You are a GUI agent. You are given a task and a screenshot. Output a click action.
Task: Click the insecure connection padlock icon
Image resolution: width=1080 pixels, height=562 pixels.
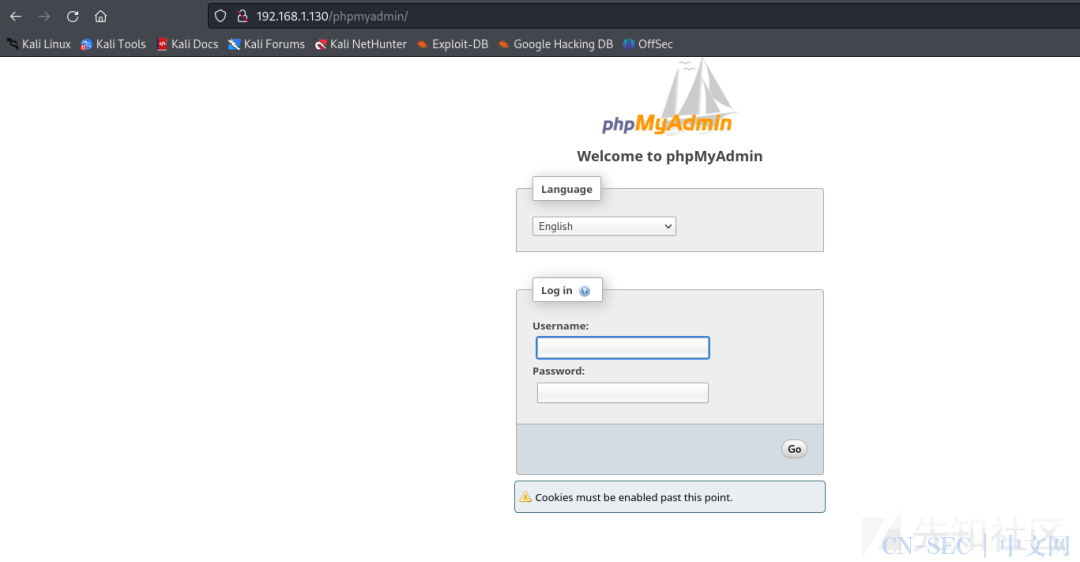[x=242, y=16]
